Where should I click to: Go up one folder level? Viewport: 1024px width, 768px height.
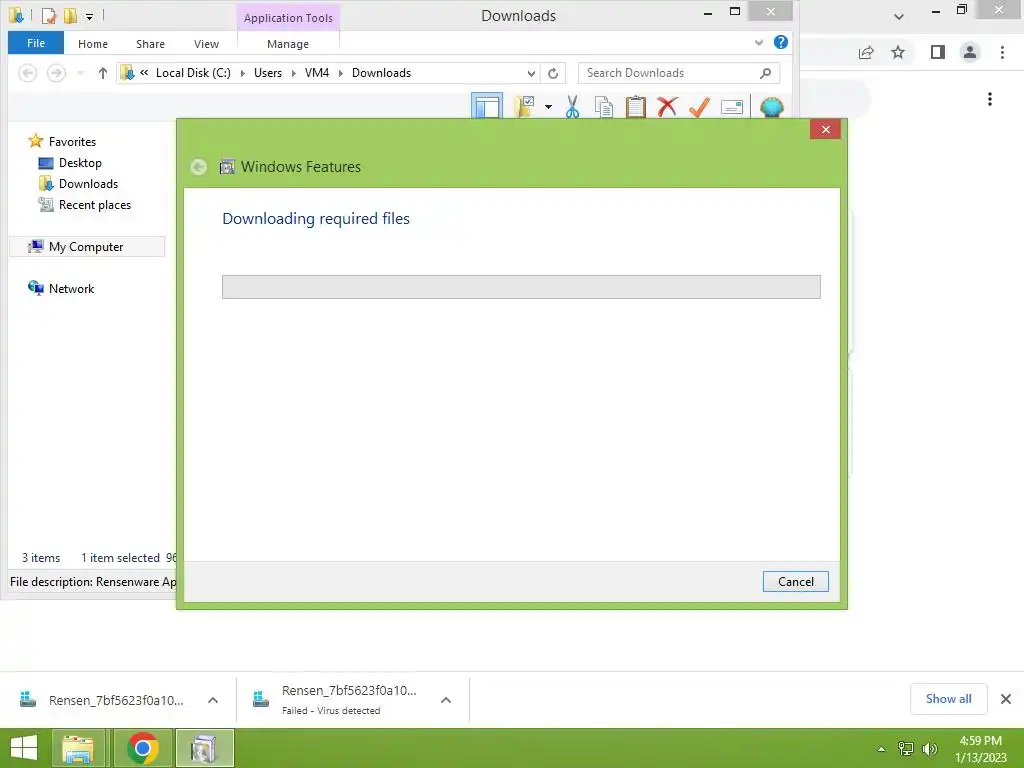tap(103, 73)
